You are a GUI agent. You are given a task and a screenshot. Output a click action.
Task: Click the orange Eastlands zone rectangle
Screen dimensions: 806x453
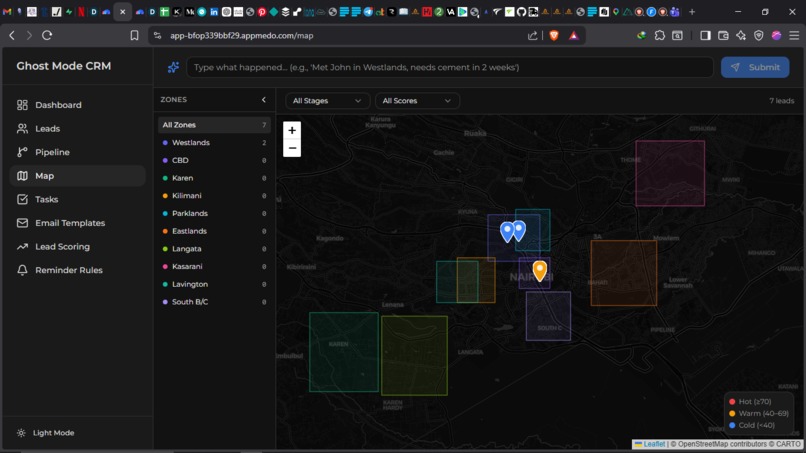pos(624,273)
